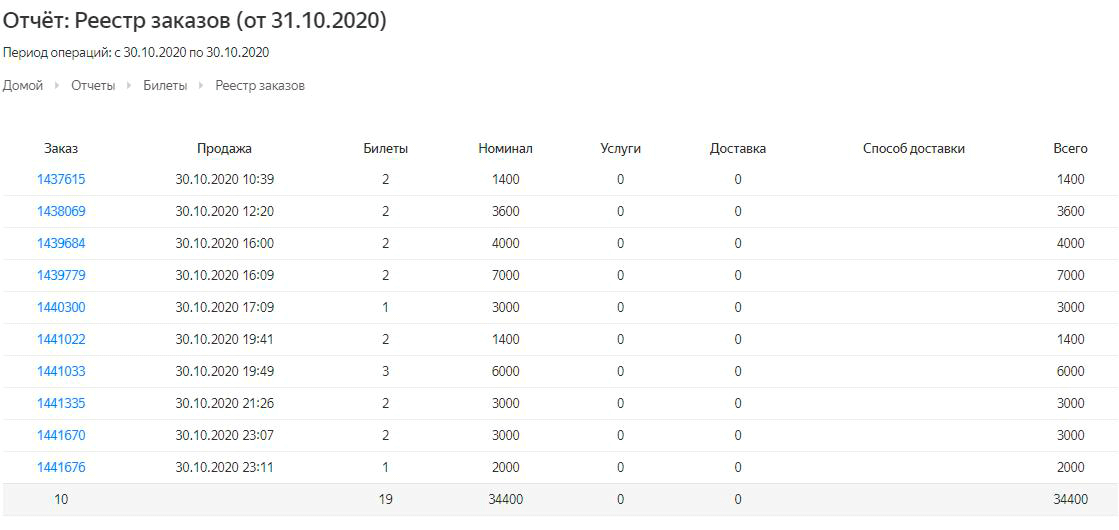Open order 1439779
This screenshot has width=1119, height=530.
[61, 275]
